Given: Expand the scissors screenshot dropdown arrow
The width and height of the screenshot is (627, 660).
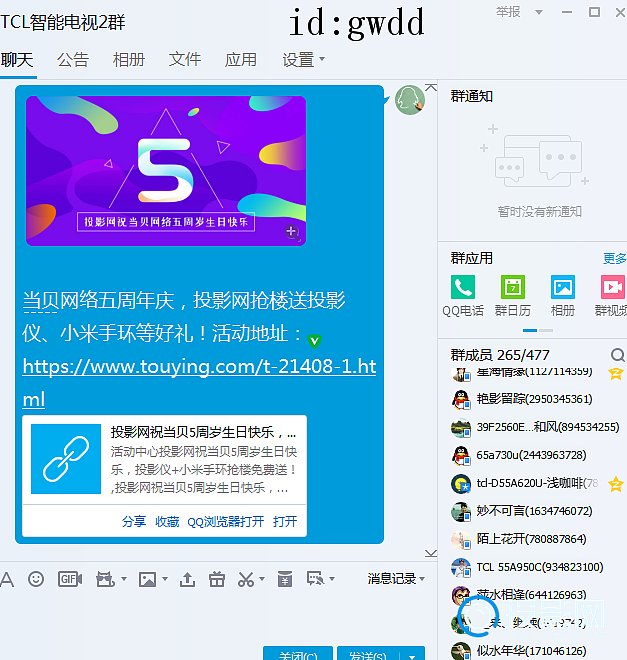Looking at the screenshot, I should point(262,579).
